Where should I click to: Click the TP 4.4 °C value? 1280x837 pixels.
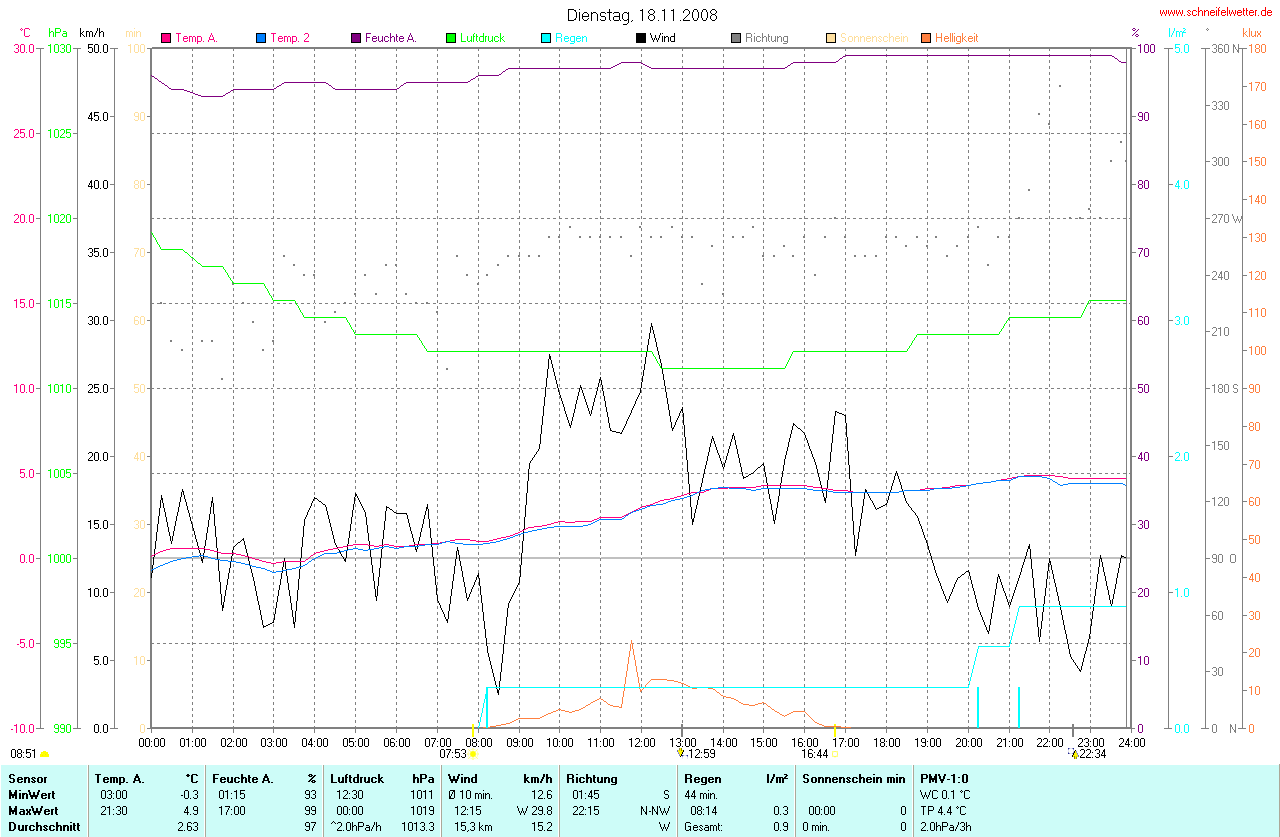[944, 810]
